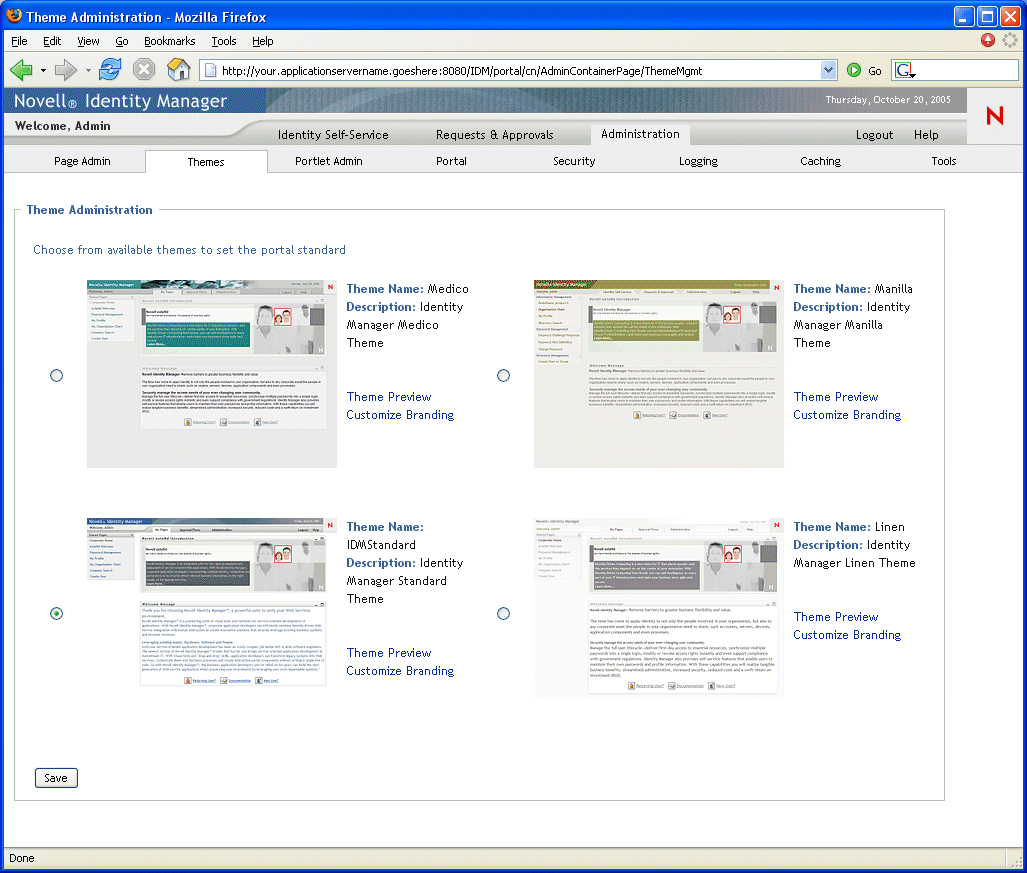Click the Welcome, Admin text
Image resolution: width=1027 pixels, height=873 pixels.
(63, 126)
